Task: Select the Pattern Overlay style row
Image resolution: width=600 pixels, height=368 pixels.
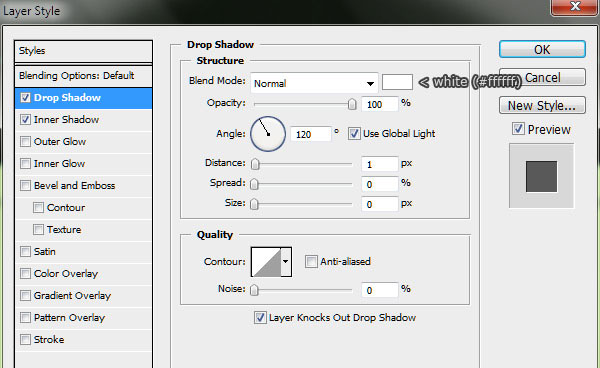Action: [x=83, y=318]
